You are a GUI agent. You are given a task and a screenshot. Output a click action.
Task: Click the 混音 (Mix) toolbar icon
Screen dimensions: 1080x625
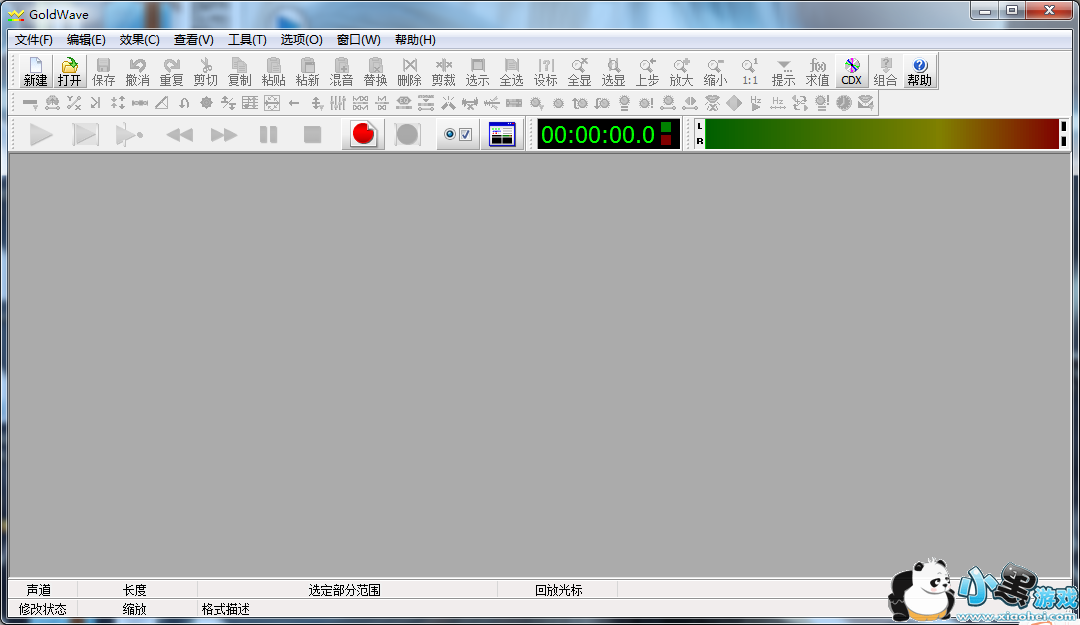pyautogui.click(x=341, y=72)
